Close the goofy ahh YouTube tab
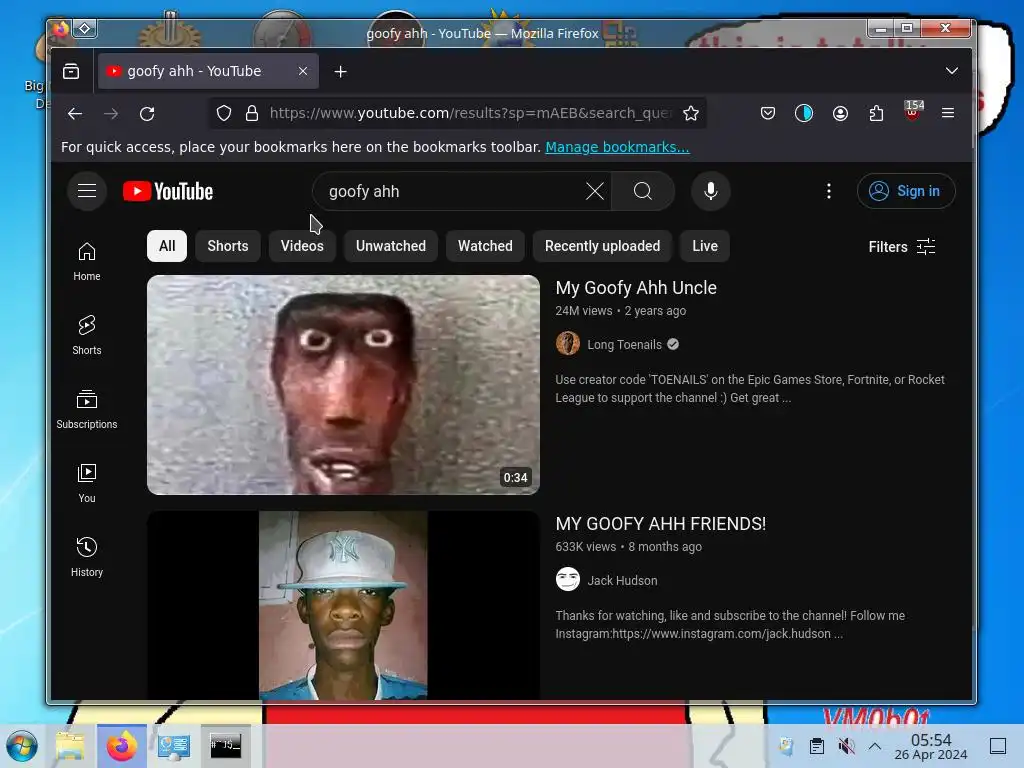Image resolution: width=1024 pixels, height=768 pixels. [x=303, y=71]
